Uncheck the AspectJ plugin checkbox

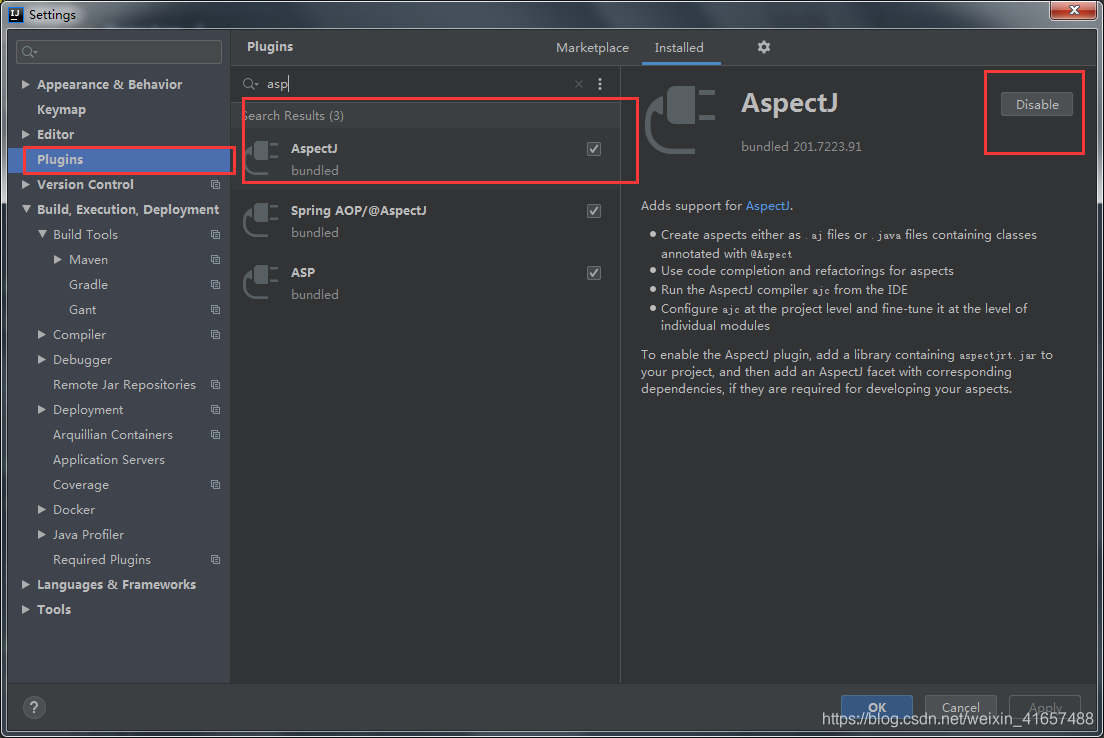[594, 149]
